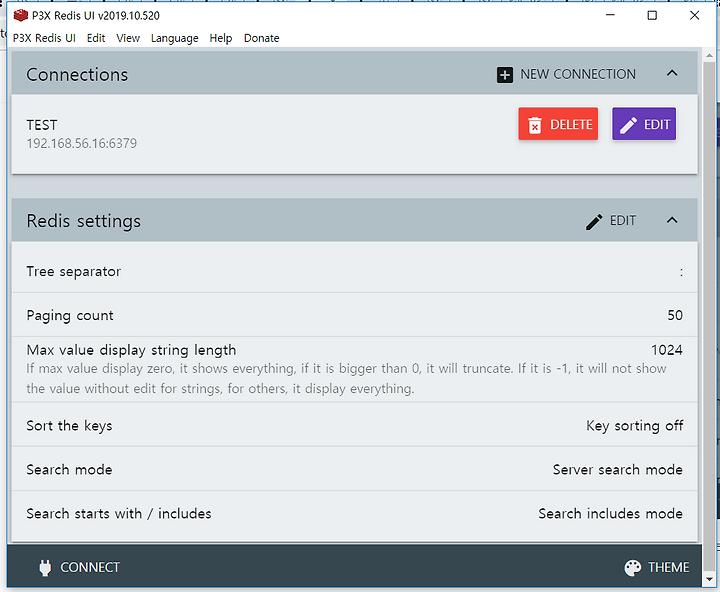Click the Server search mode value
Viewport: 720px width, 592px height.
(618, 469)
